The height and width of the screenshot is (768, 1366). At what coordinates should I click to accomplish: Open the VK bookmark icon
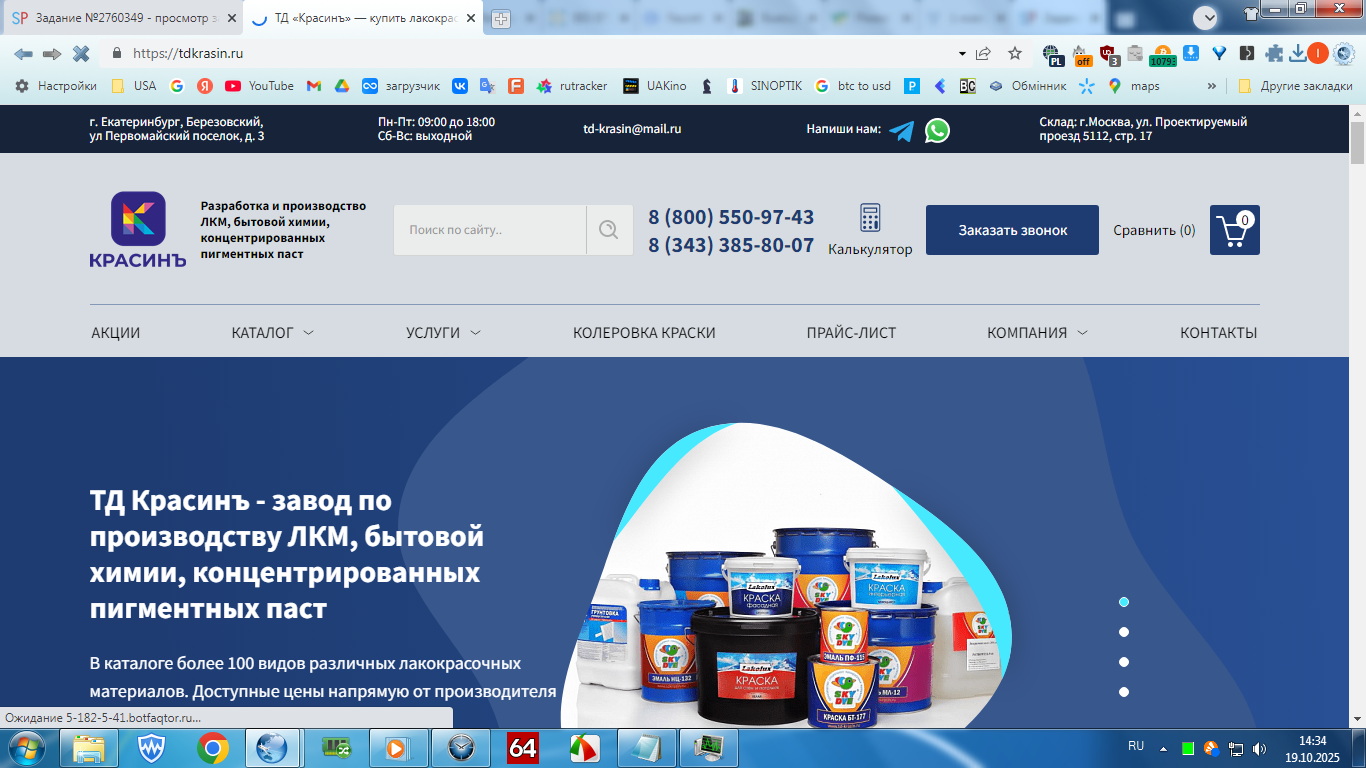coord(460,86)
